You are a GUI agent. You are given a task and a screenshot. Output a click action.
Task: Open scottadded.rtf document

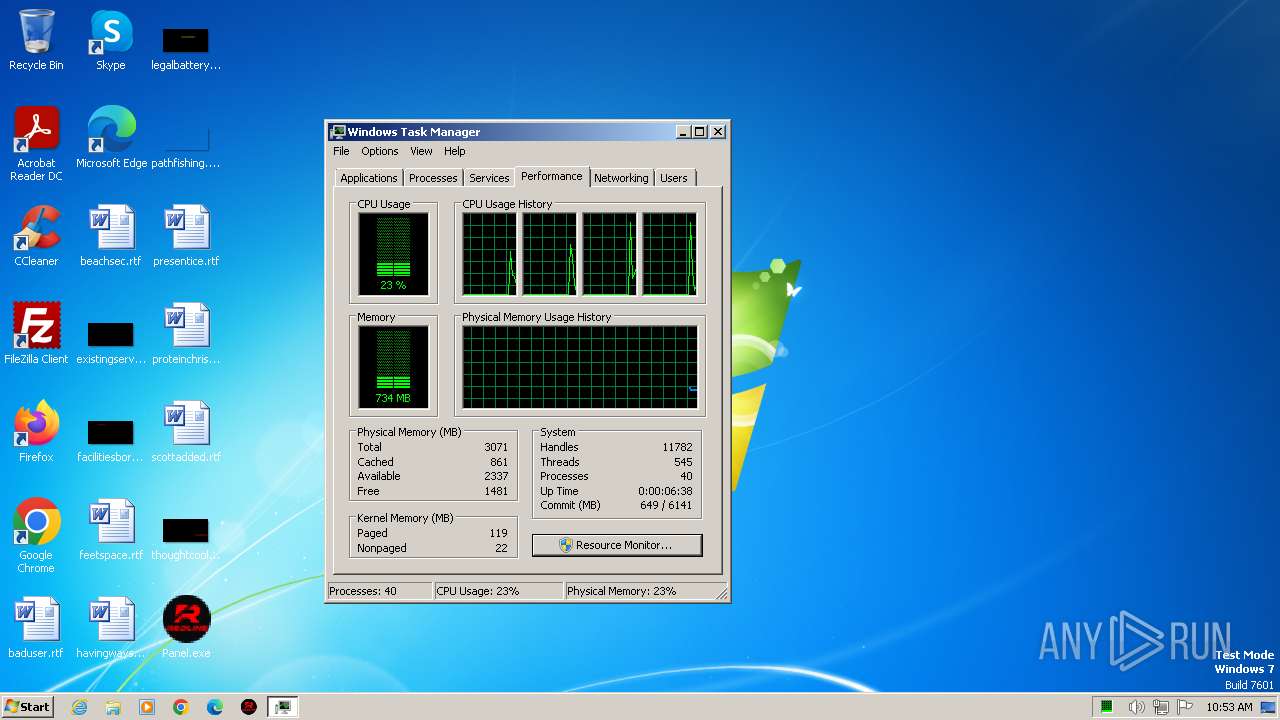tap(186, 431)
